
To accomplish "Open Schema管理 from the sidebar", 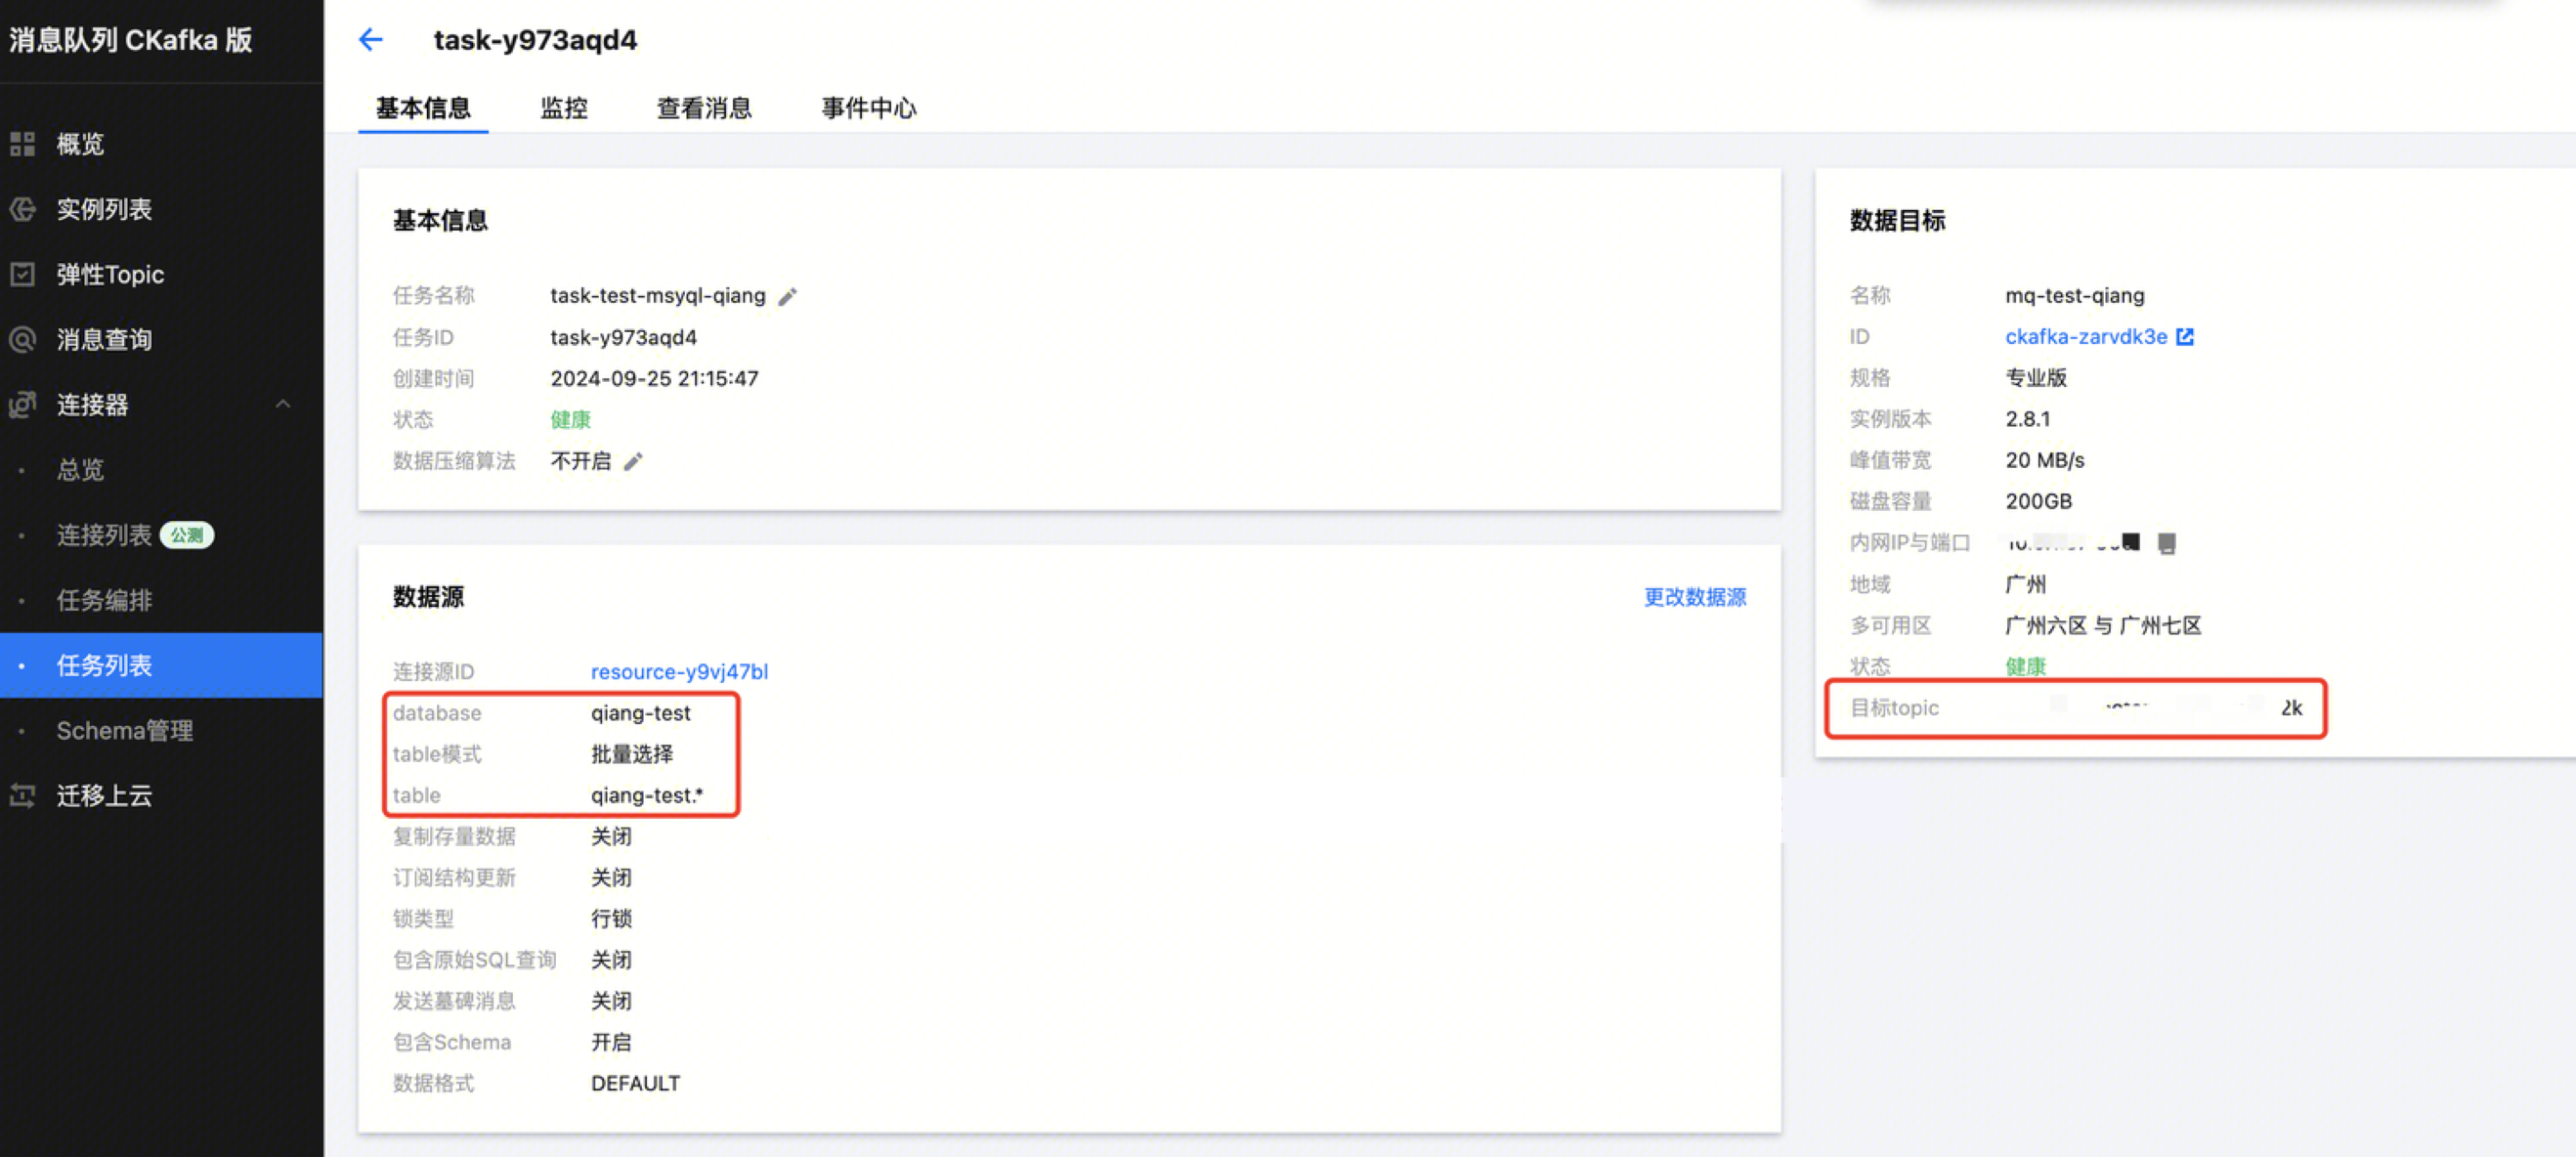I will click(124, 730).
